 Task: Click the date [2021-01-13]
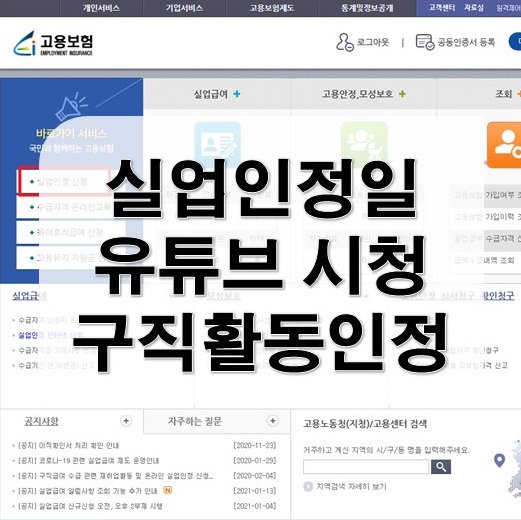[x=255, y=491]
